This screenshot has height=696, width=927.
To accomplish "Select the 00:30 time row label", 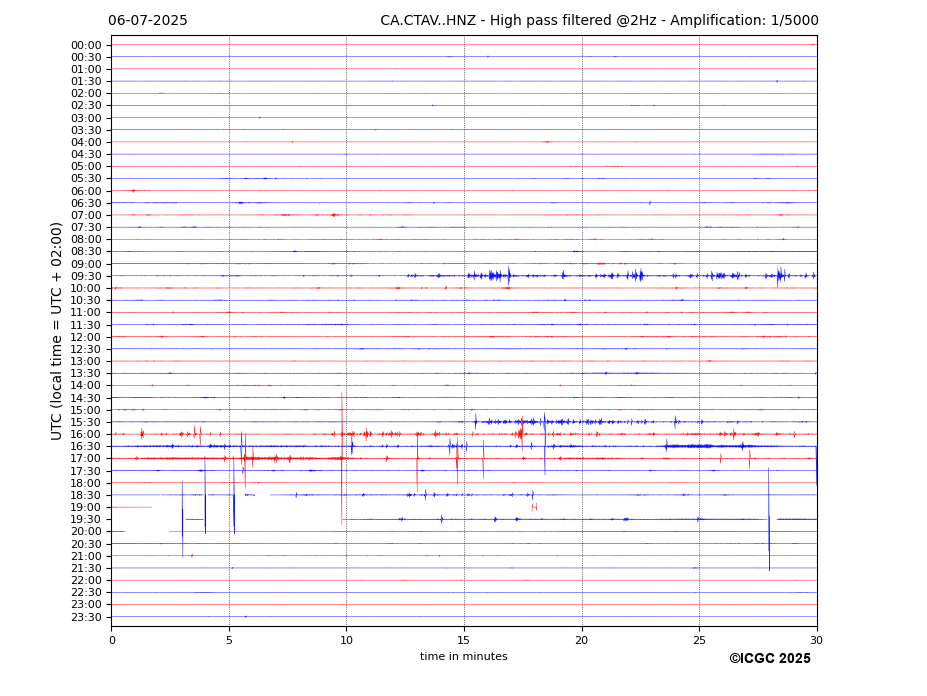I will pyautogui.click(x=86, y=57).
